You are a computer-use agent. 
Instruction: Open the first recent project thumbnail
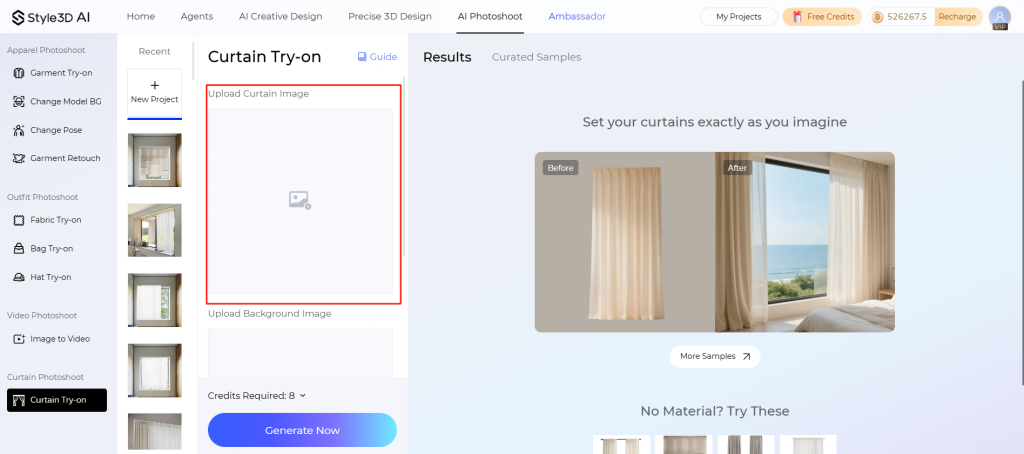155,160
